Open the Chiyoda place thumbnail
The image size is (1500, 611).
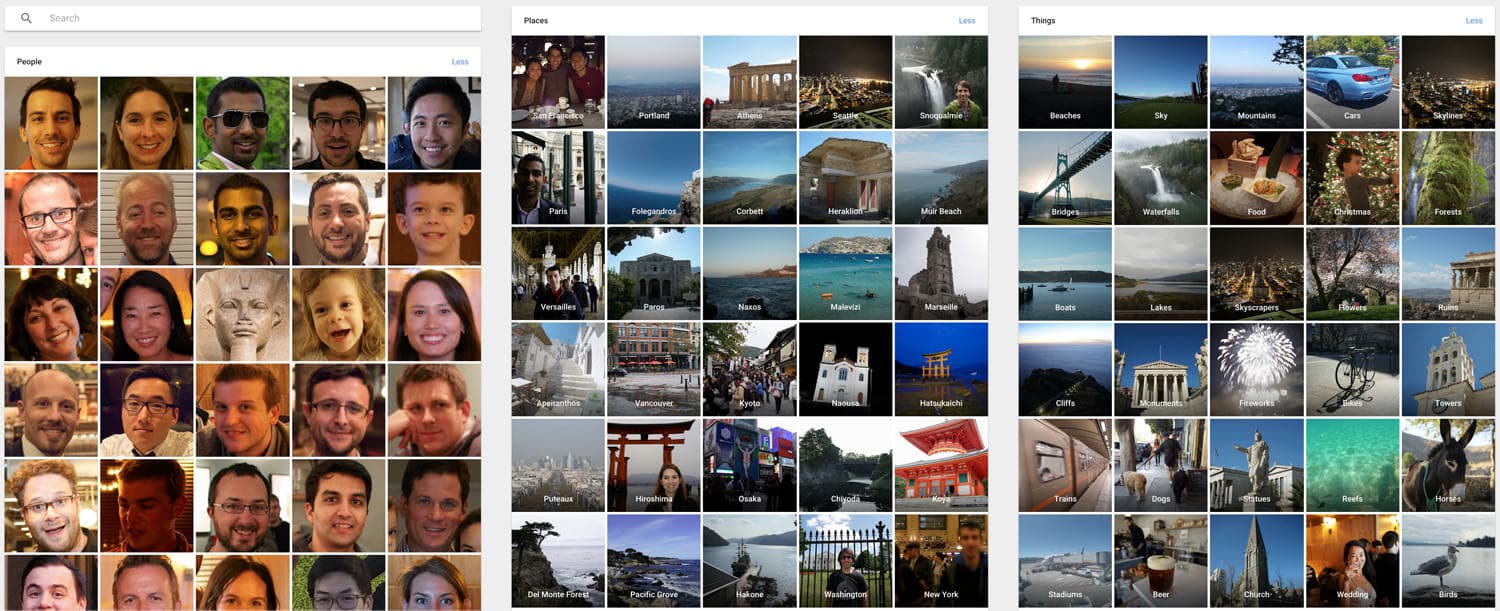[x=845, y=465]
